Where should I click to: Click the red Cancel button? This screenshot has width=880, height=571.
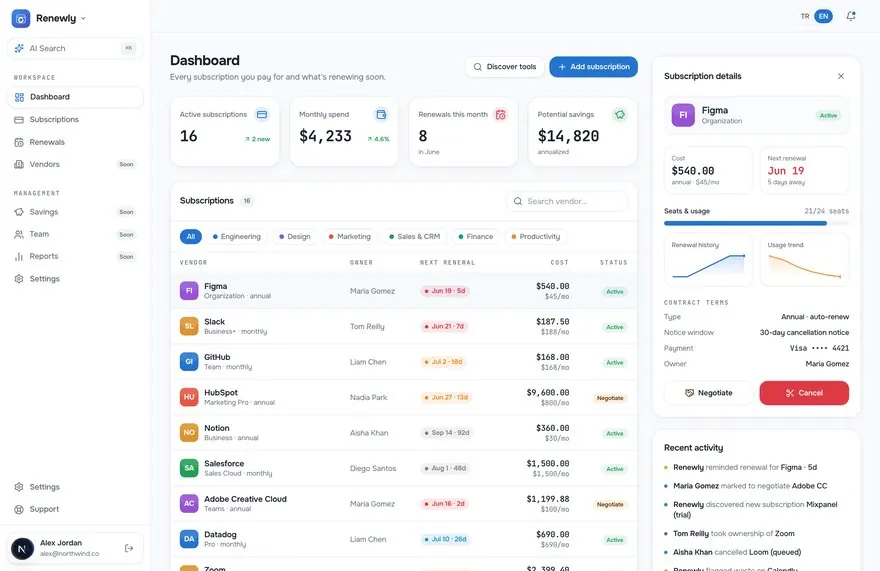click(x=804, y=393)
